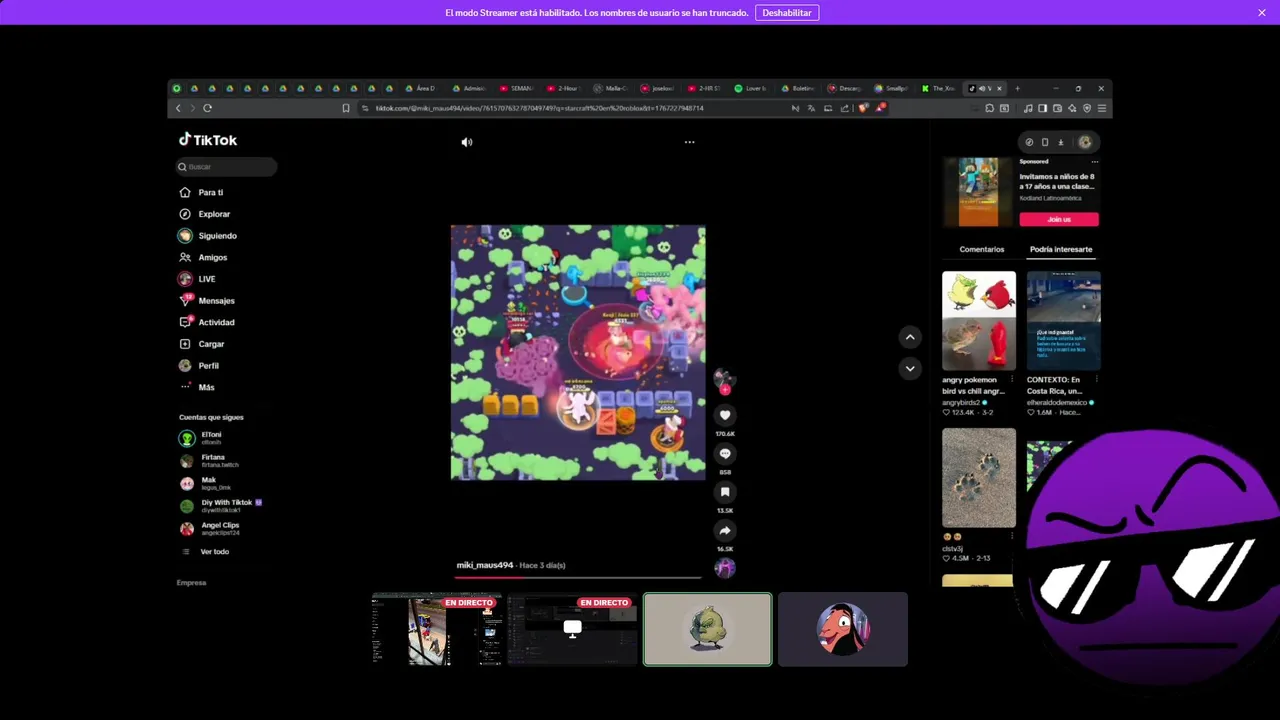The image size is (1280, 720).
Task: Open followed account Firtana
Action: (x=209, y=461)
